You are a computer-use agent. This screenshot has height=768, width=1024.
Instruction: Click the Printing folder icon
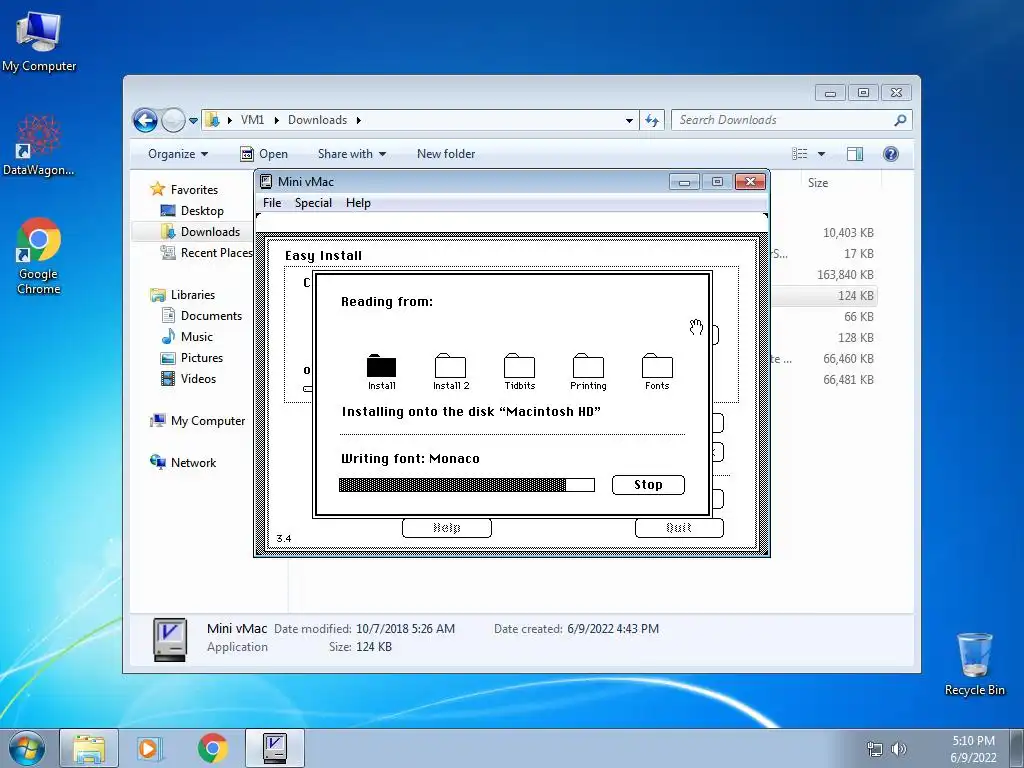[588, 366]
